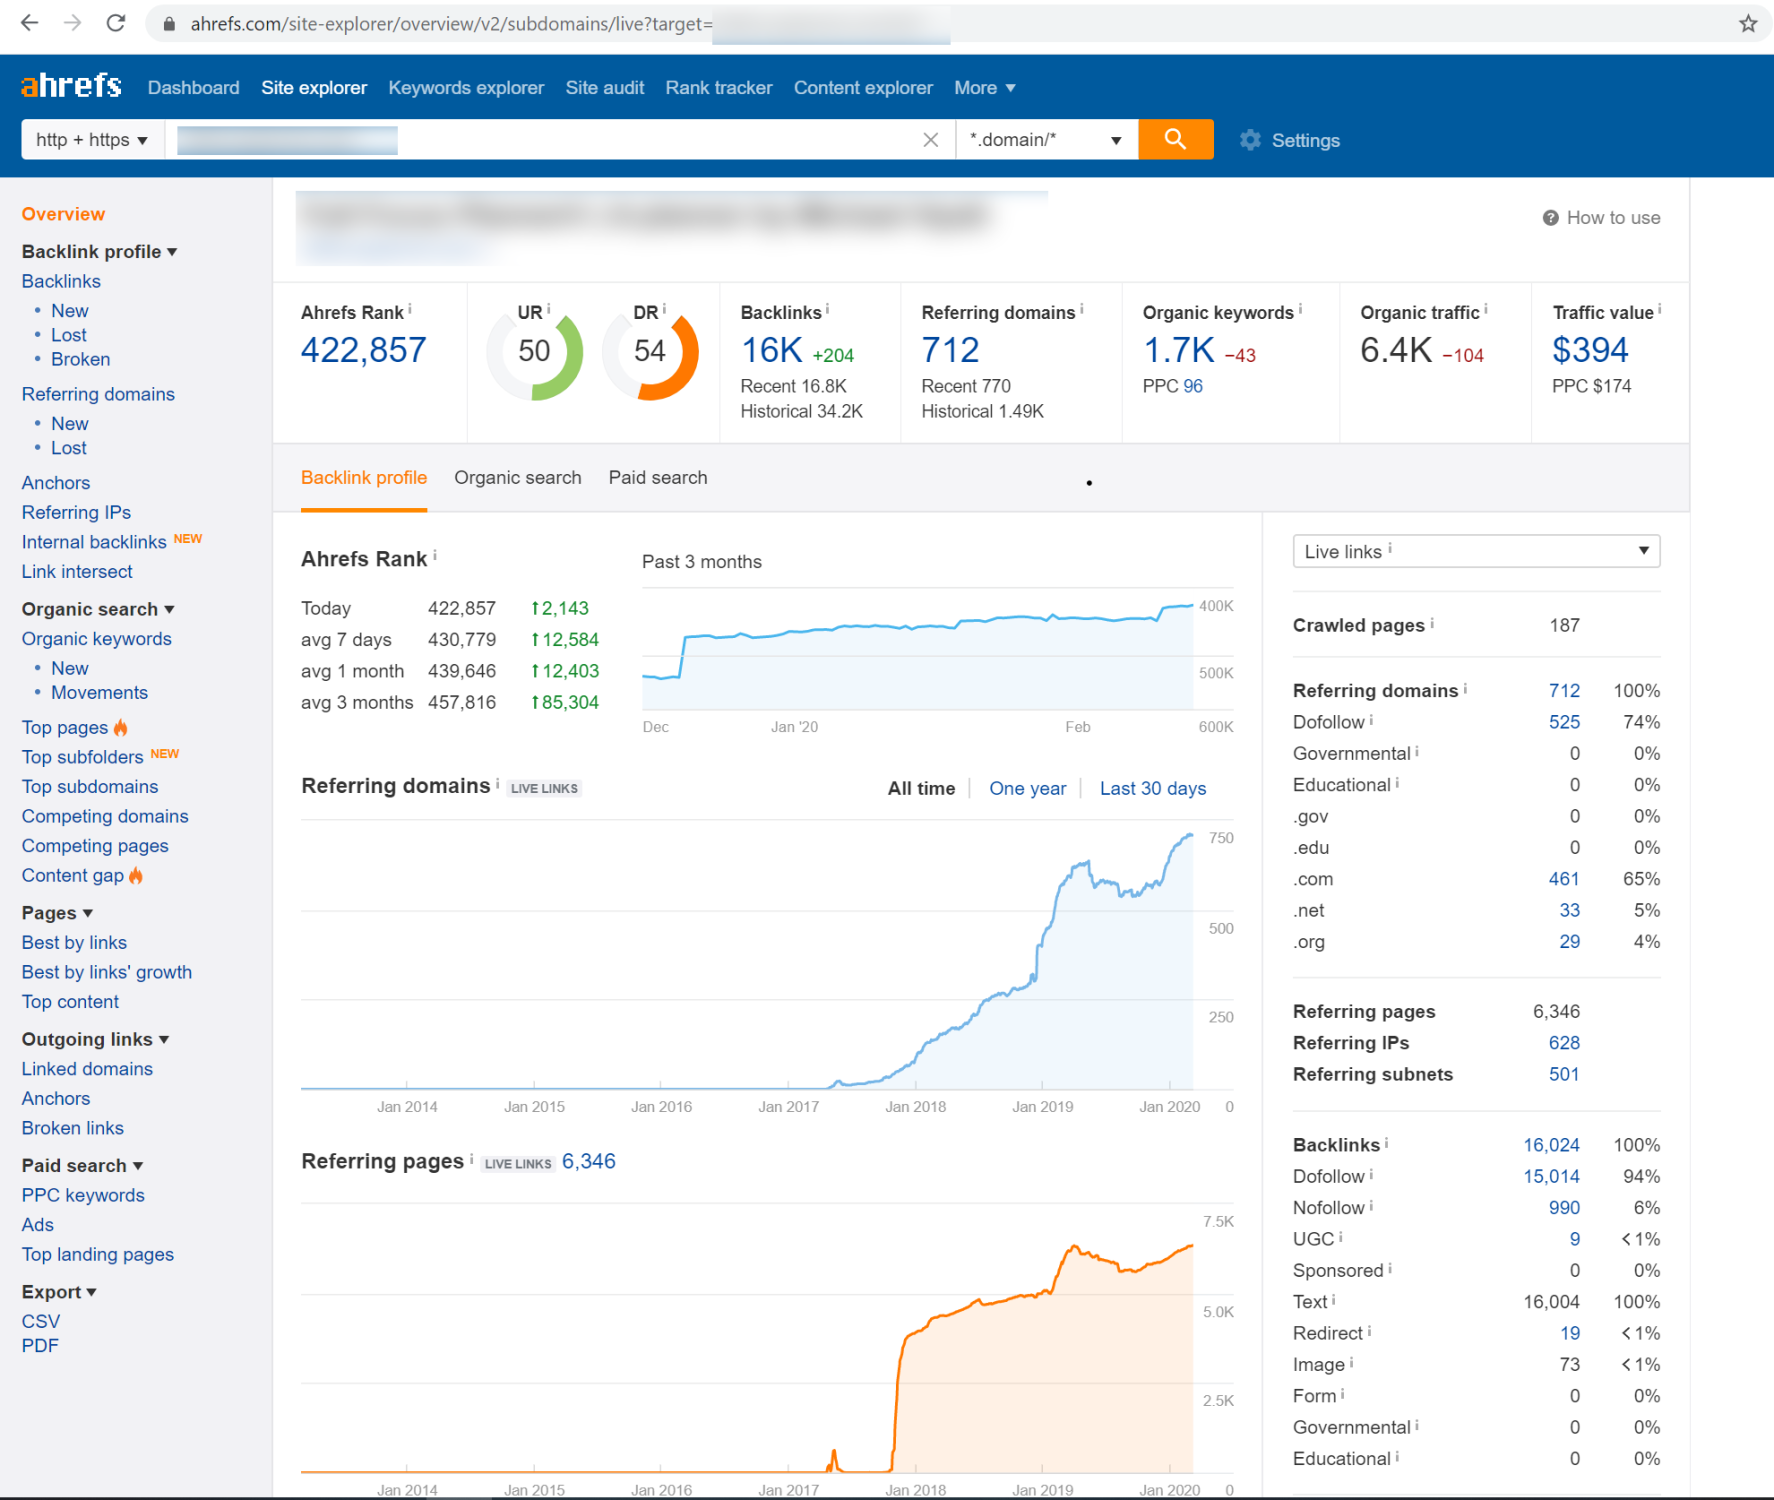Click the How to use help icon
The width and height of the screenshot is (1774, 1500).
tap(1550, 218)
